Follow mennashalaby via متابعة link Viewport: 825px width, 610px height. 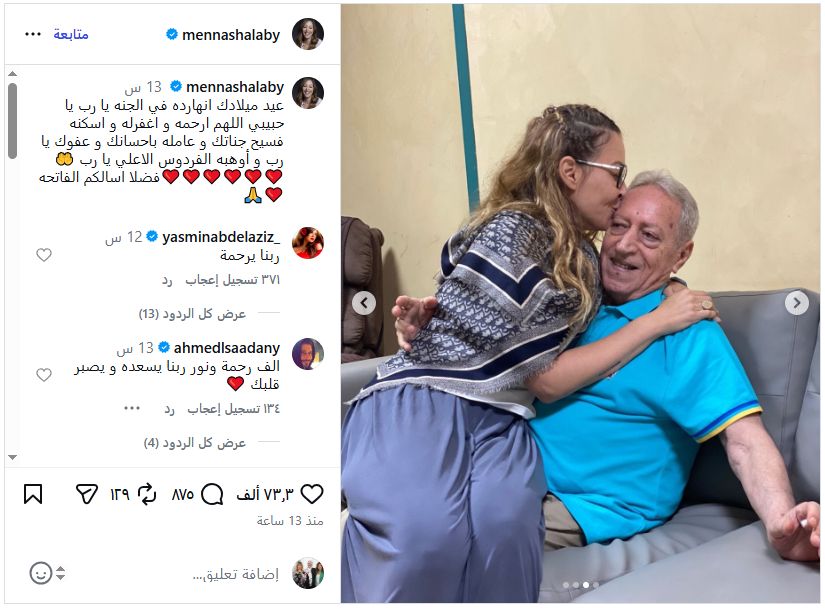click(x=71, y=34)
